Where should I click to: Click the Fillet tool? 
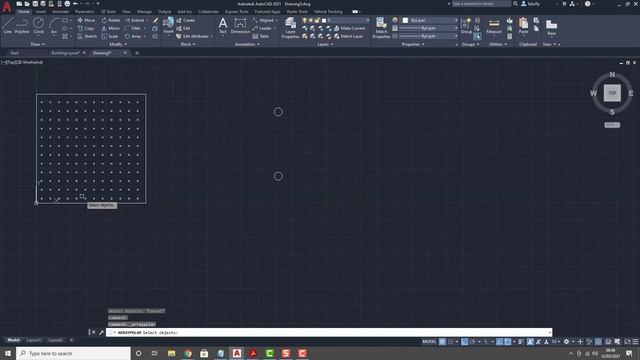[133, 28]
